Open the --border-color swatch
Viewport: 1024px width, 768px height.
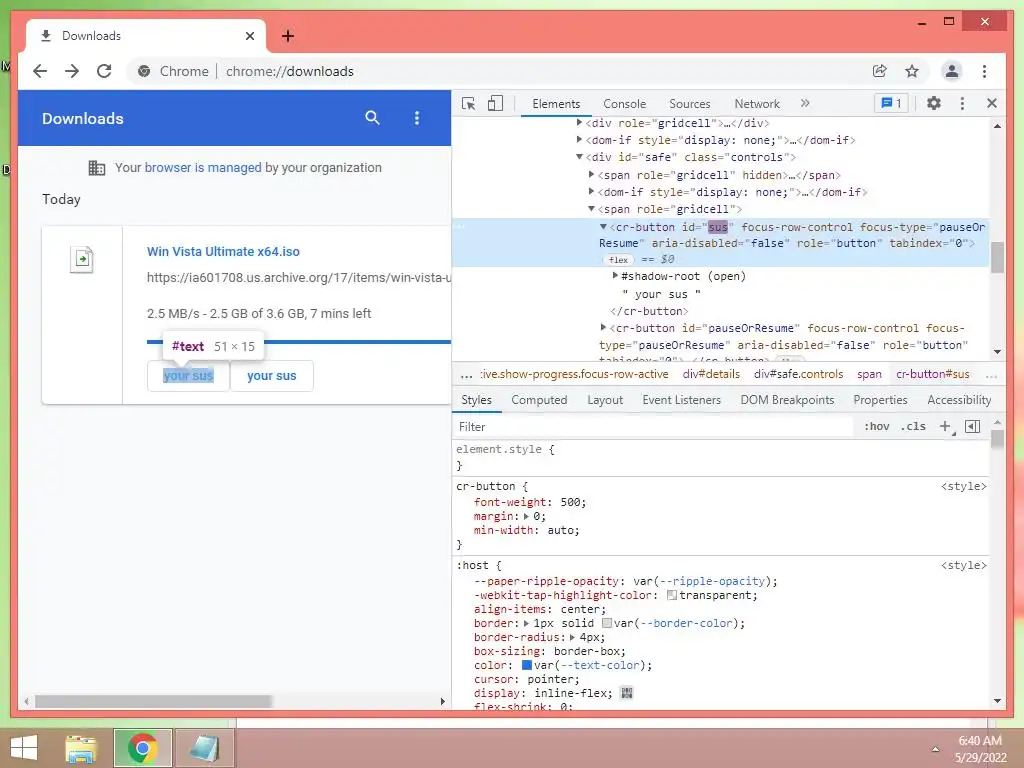[x=606, y=623]
